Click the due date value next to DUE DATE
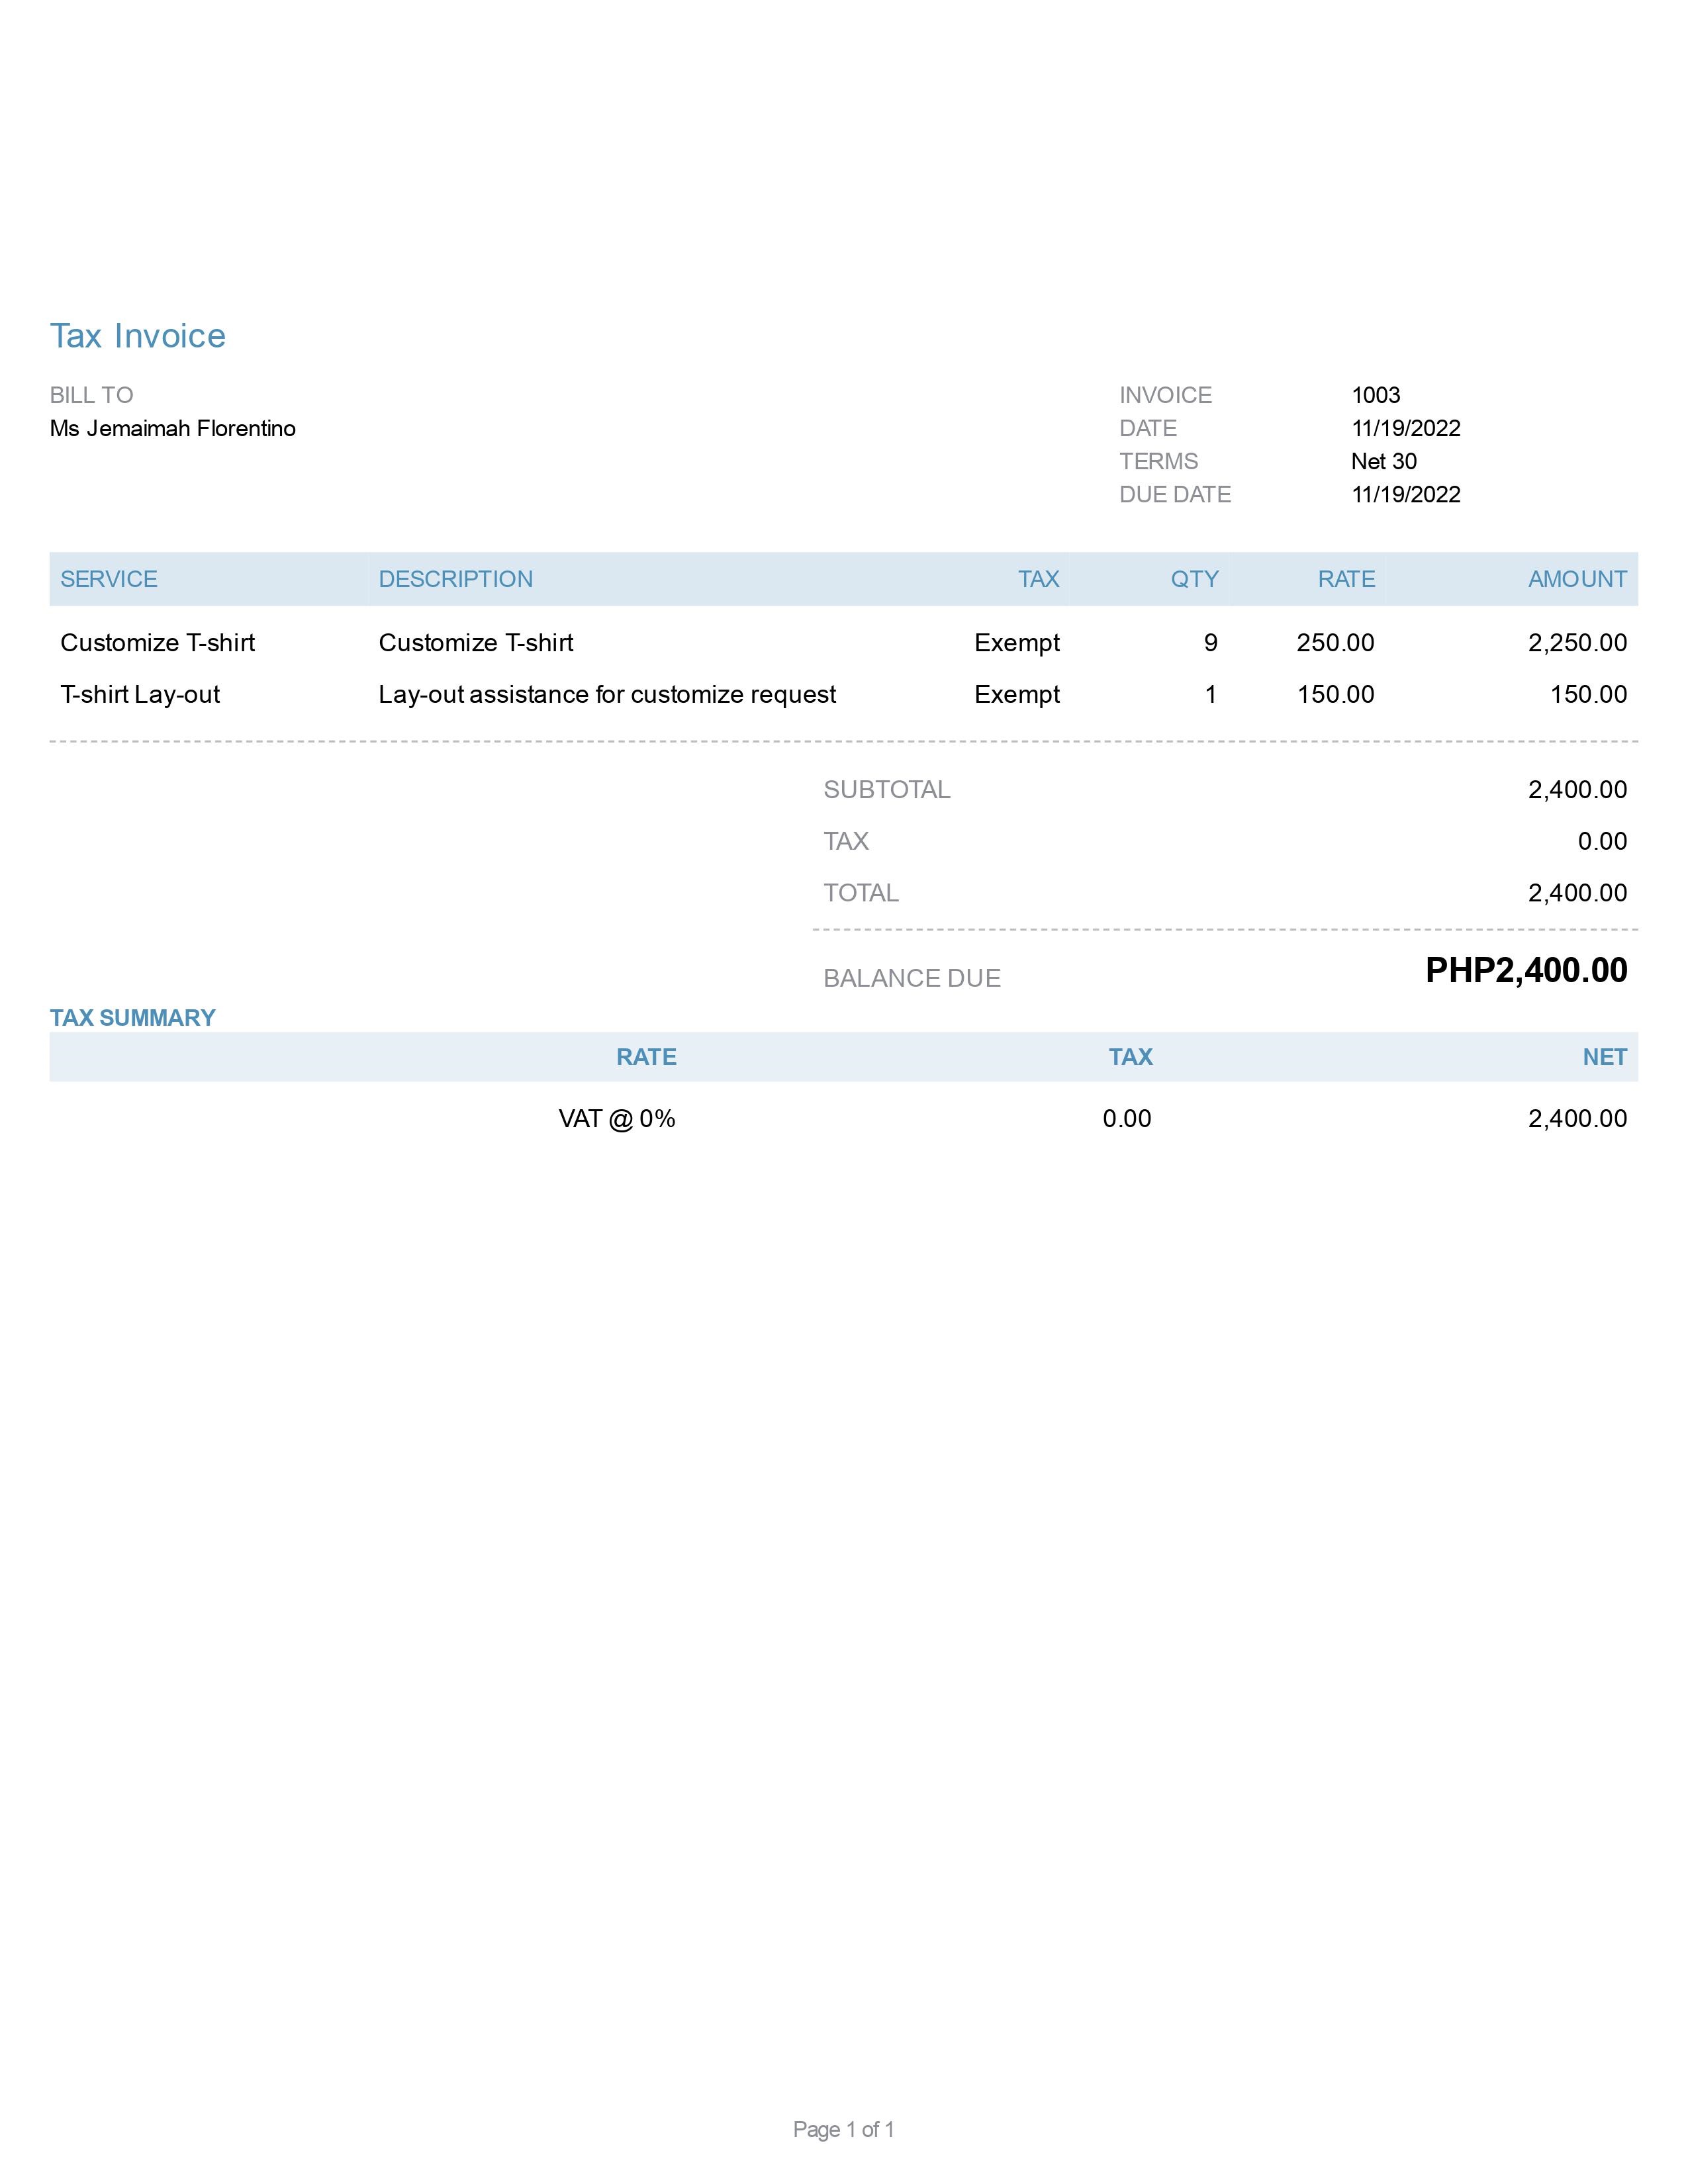The width and height of the screenshot is (1688, 2184). tap(1405, 494)
